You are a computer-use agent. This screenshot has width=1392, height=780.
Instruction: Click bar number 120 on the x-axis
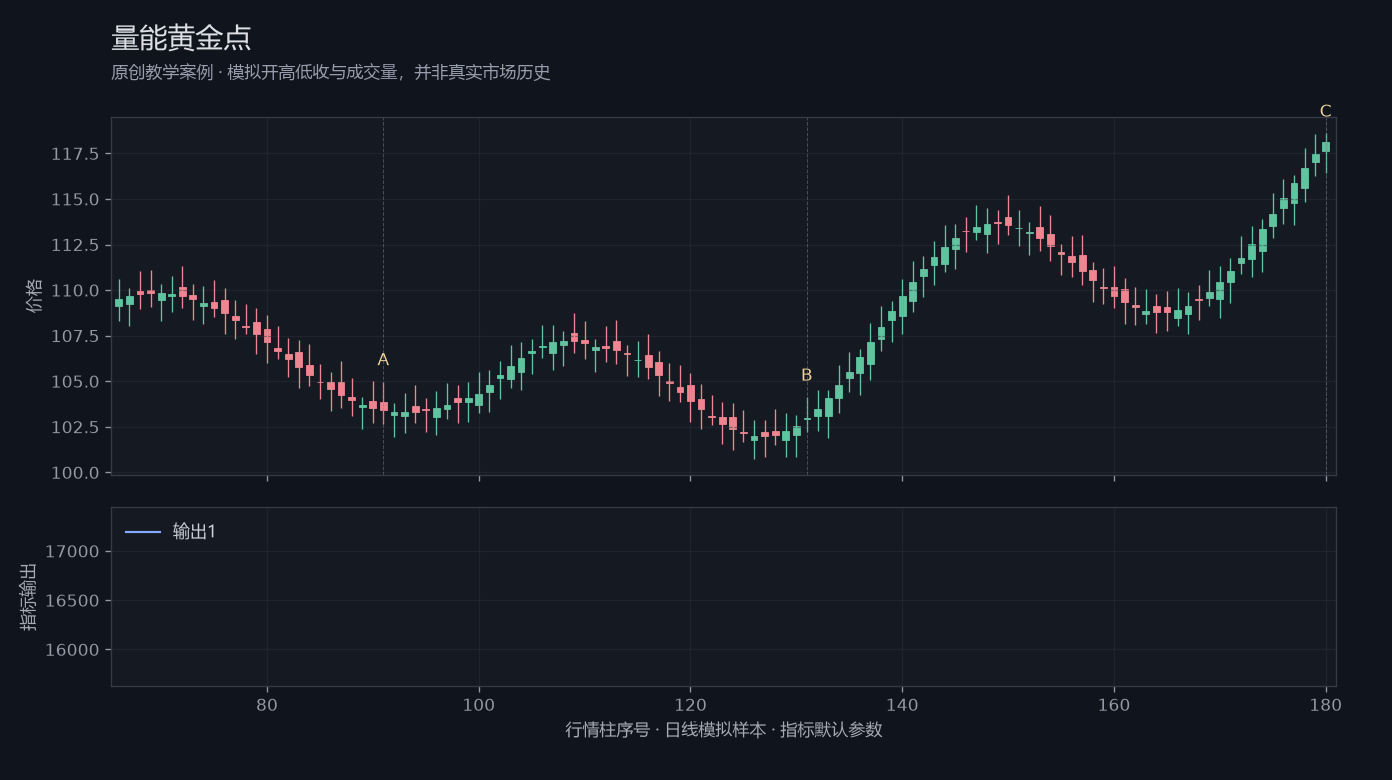pyautogui.click(x=690, y=704)
